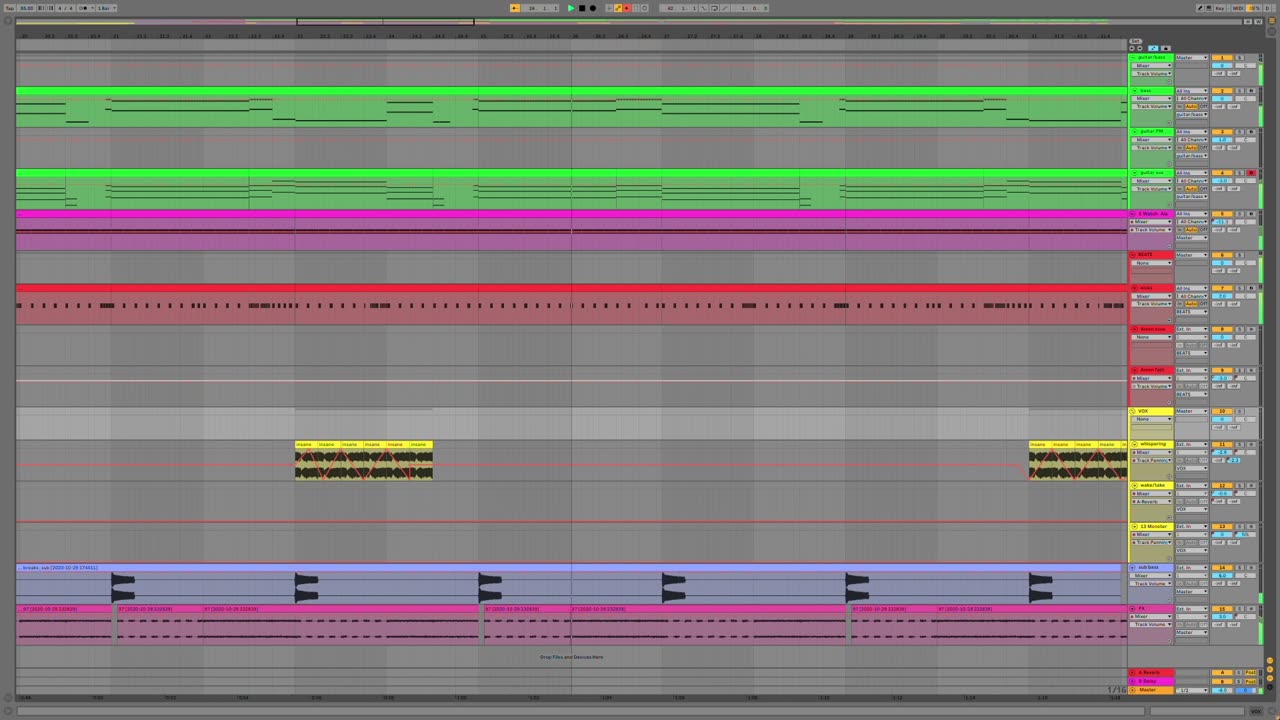The width and height of the screenshot is (1280, 720).
Task: Solo the guitar/bass group track
Action: coord(1240,58)
